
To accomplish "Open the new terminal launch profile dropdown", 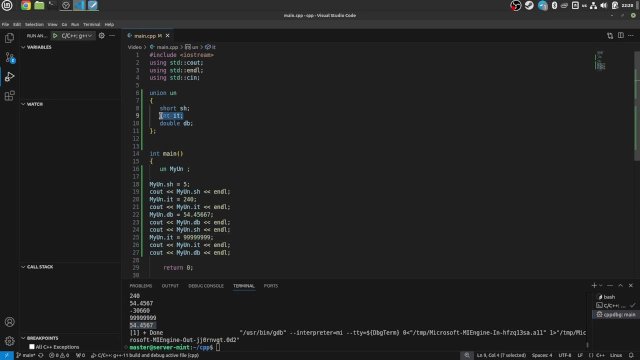I will click(600, 286).
